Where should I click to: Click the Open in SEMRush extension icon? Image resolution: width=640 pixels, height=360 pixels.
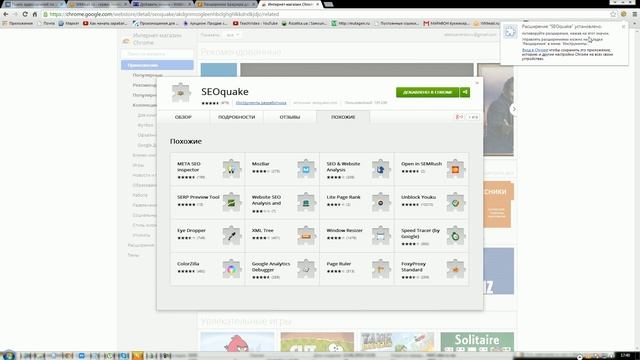(x=456, y=169)
